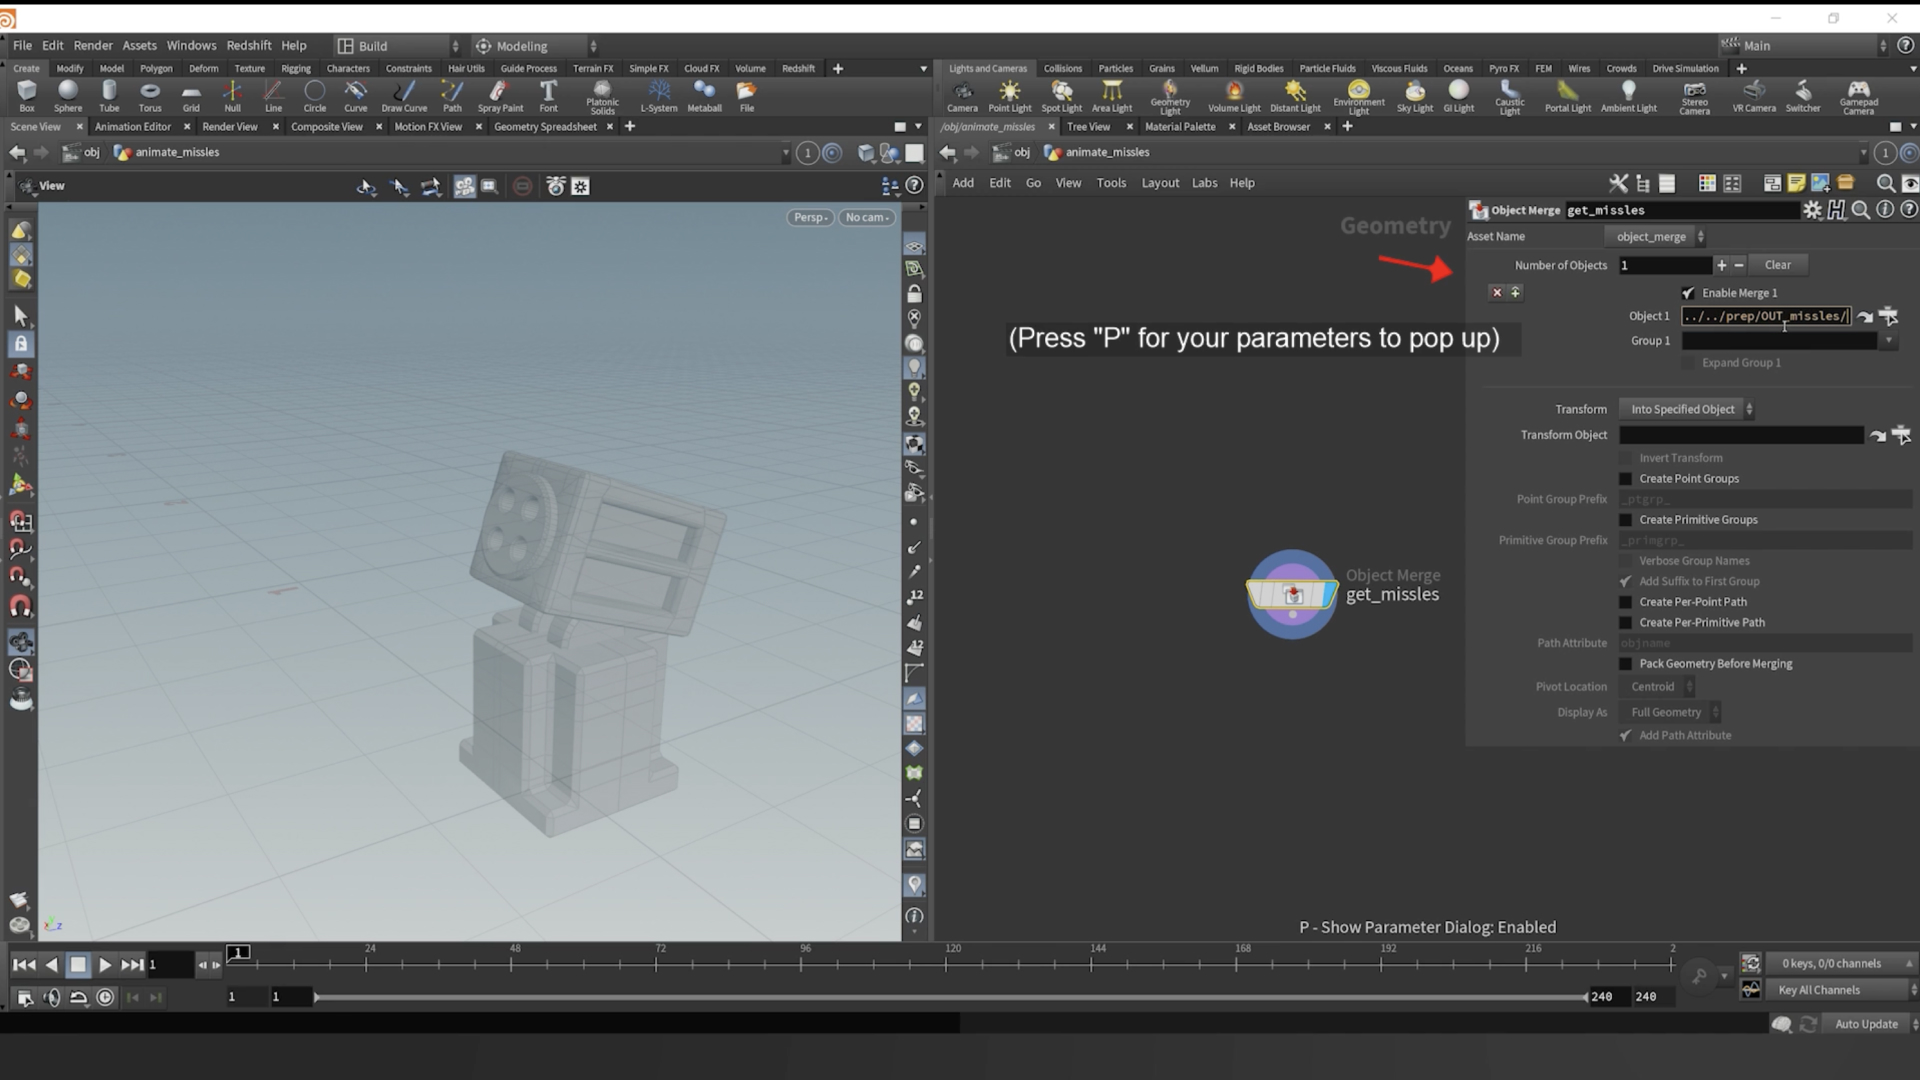1920x1080 pixels.
Task: Select the Box shelf tool
Action: [x=27, y=96]
